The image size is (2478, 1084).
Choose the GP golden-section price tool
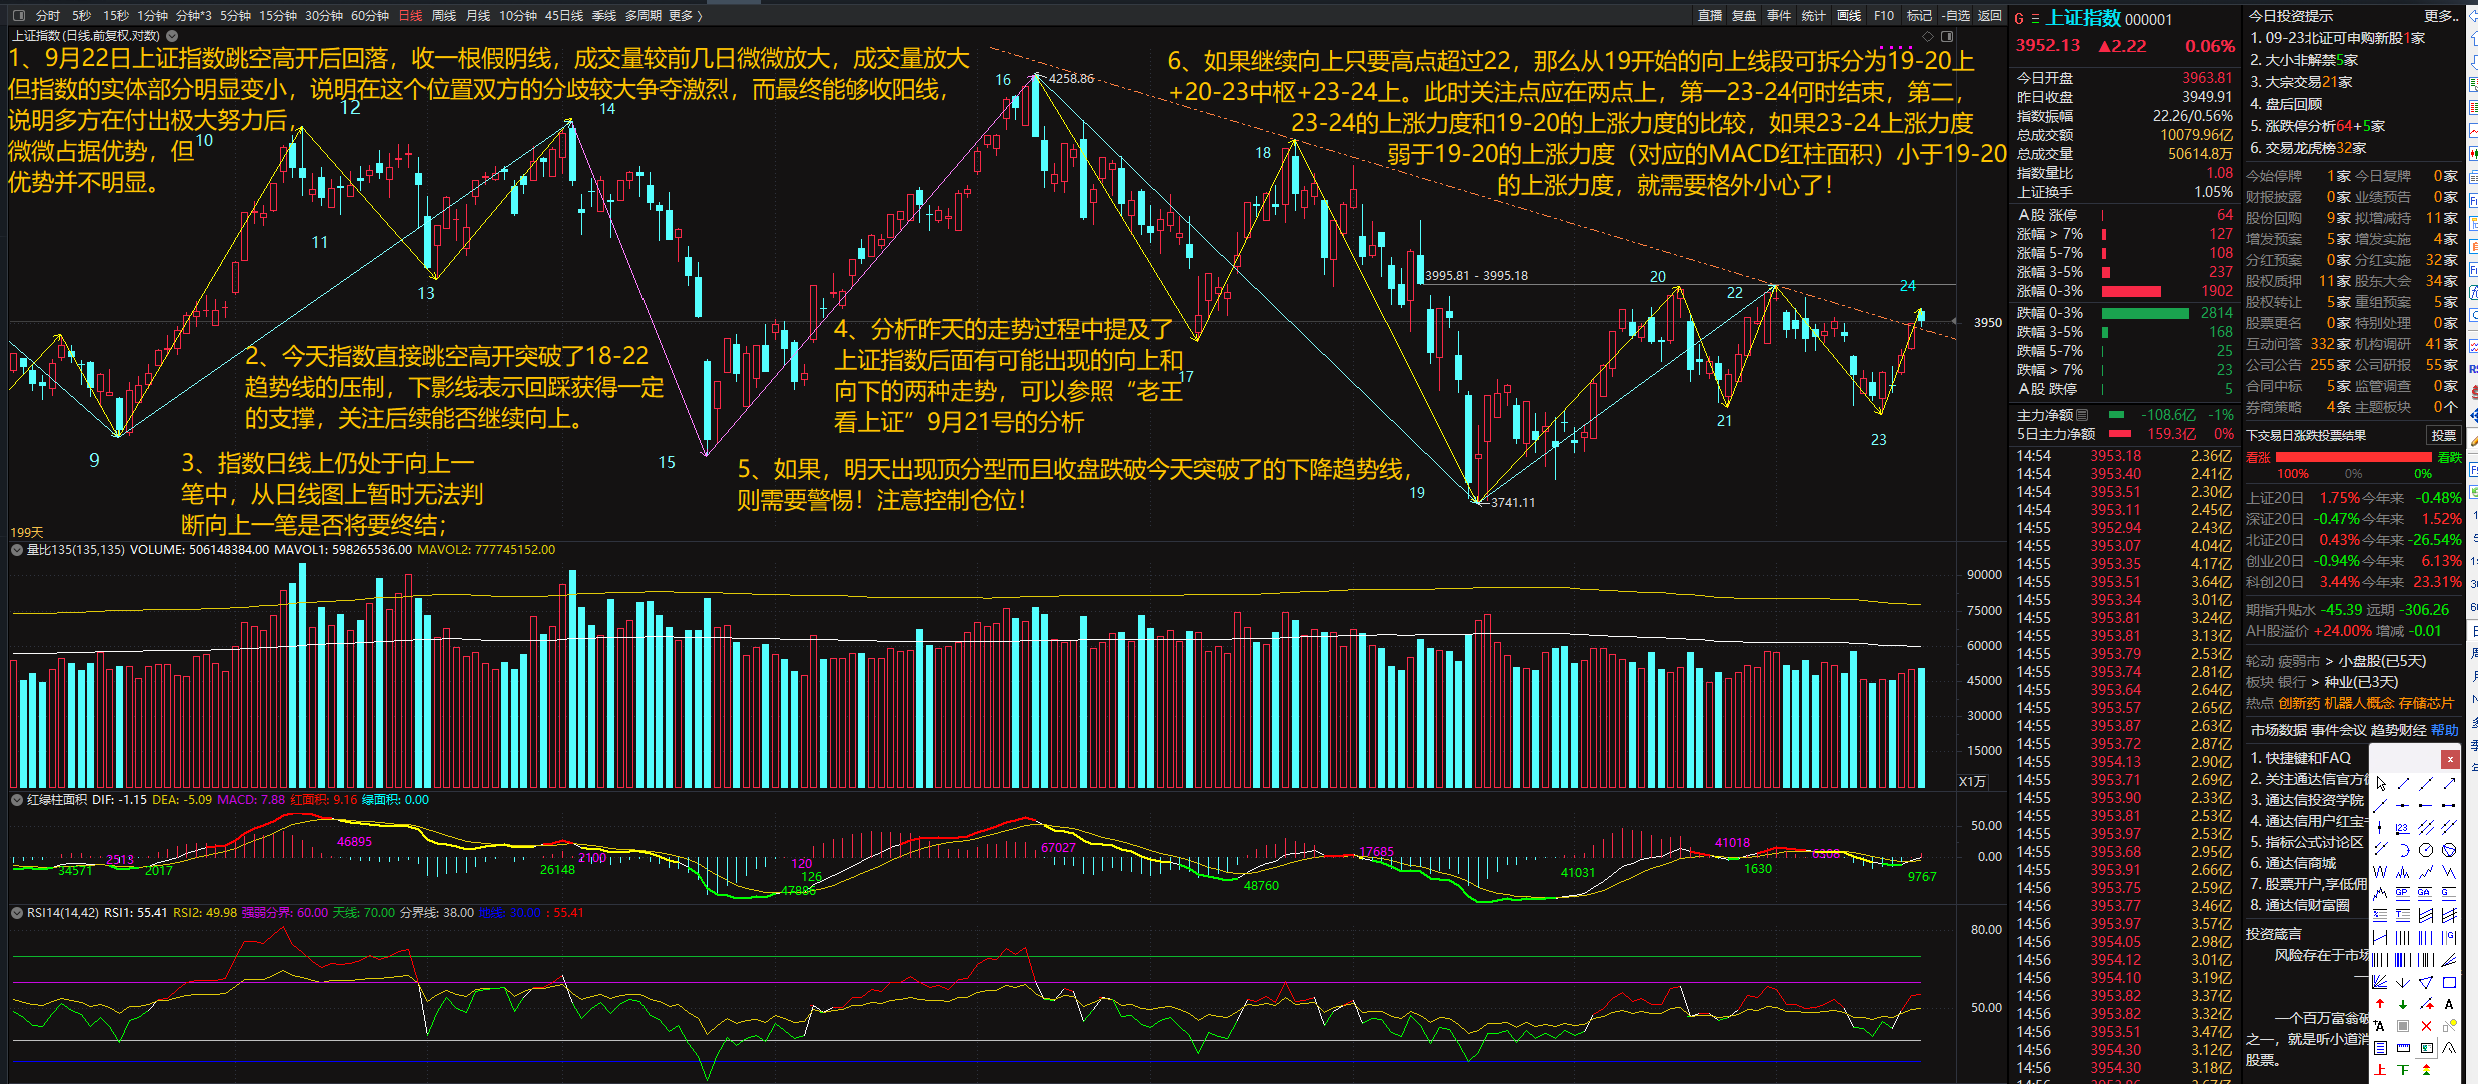[2403, 893]
